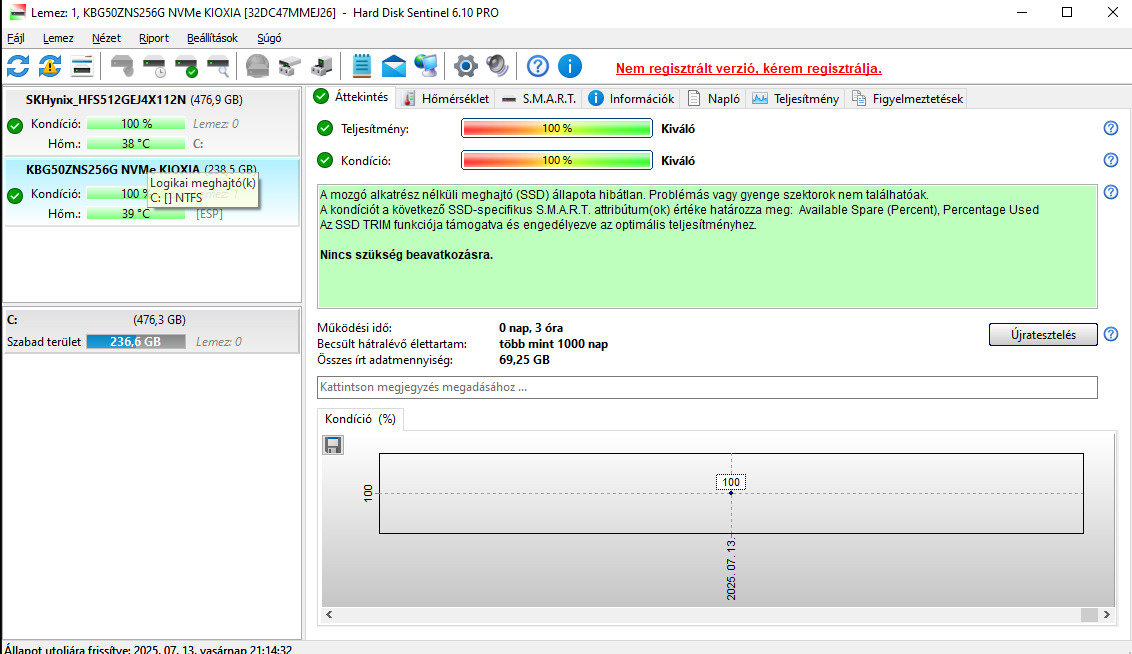The image size is (1132, 654).
Task: Select the SKHynix_HFS512GEJ4X112N disk entry
Action: [x=152, y=121]
